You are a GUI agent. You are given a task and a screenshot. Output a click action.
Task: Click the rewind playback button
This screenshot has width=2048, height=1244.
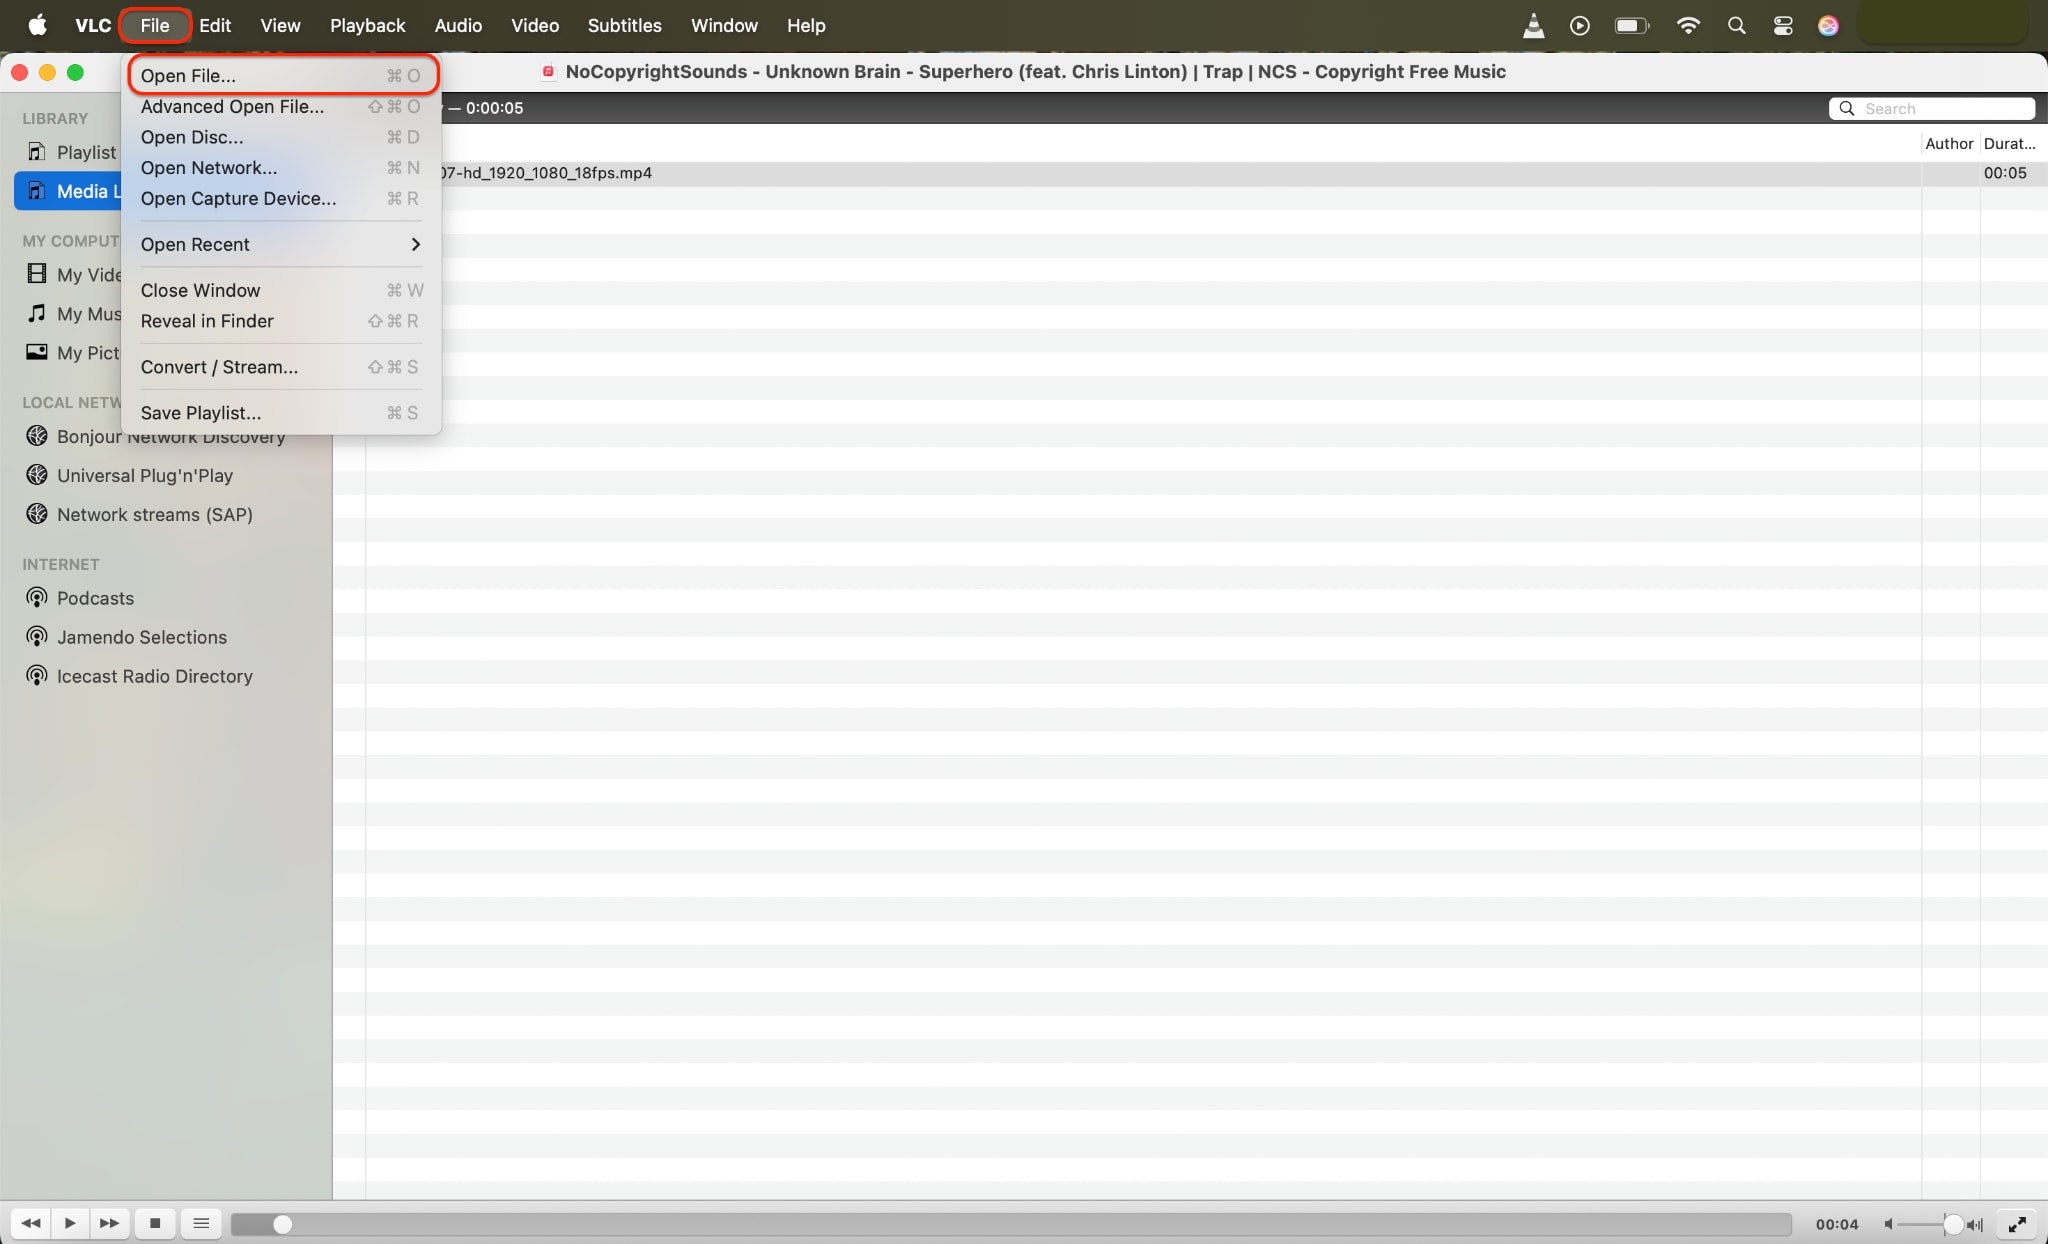coord(31,1223)
